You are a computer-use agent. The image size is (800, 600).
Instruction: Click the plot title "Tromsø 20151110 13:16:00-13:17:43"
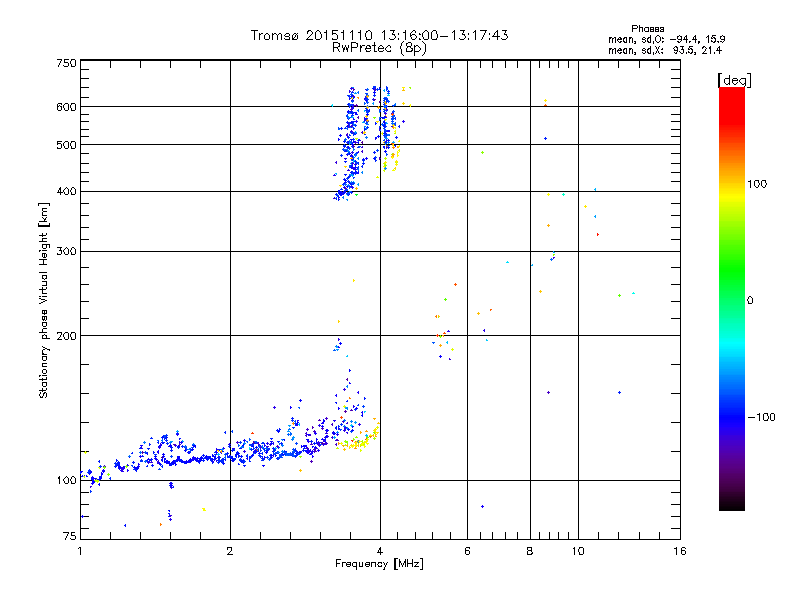(x=379, y=35)
